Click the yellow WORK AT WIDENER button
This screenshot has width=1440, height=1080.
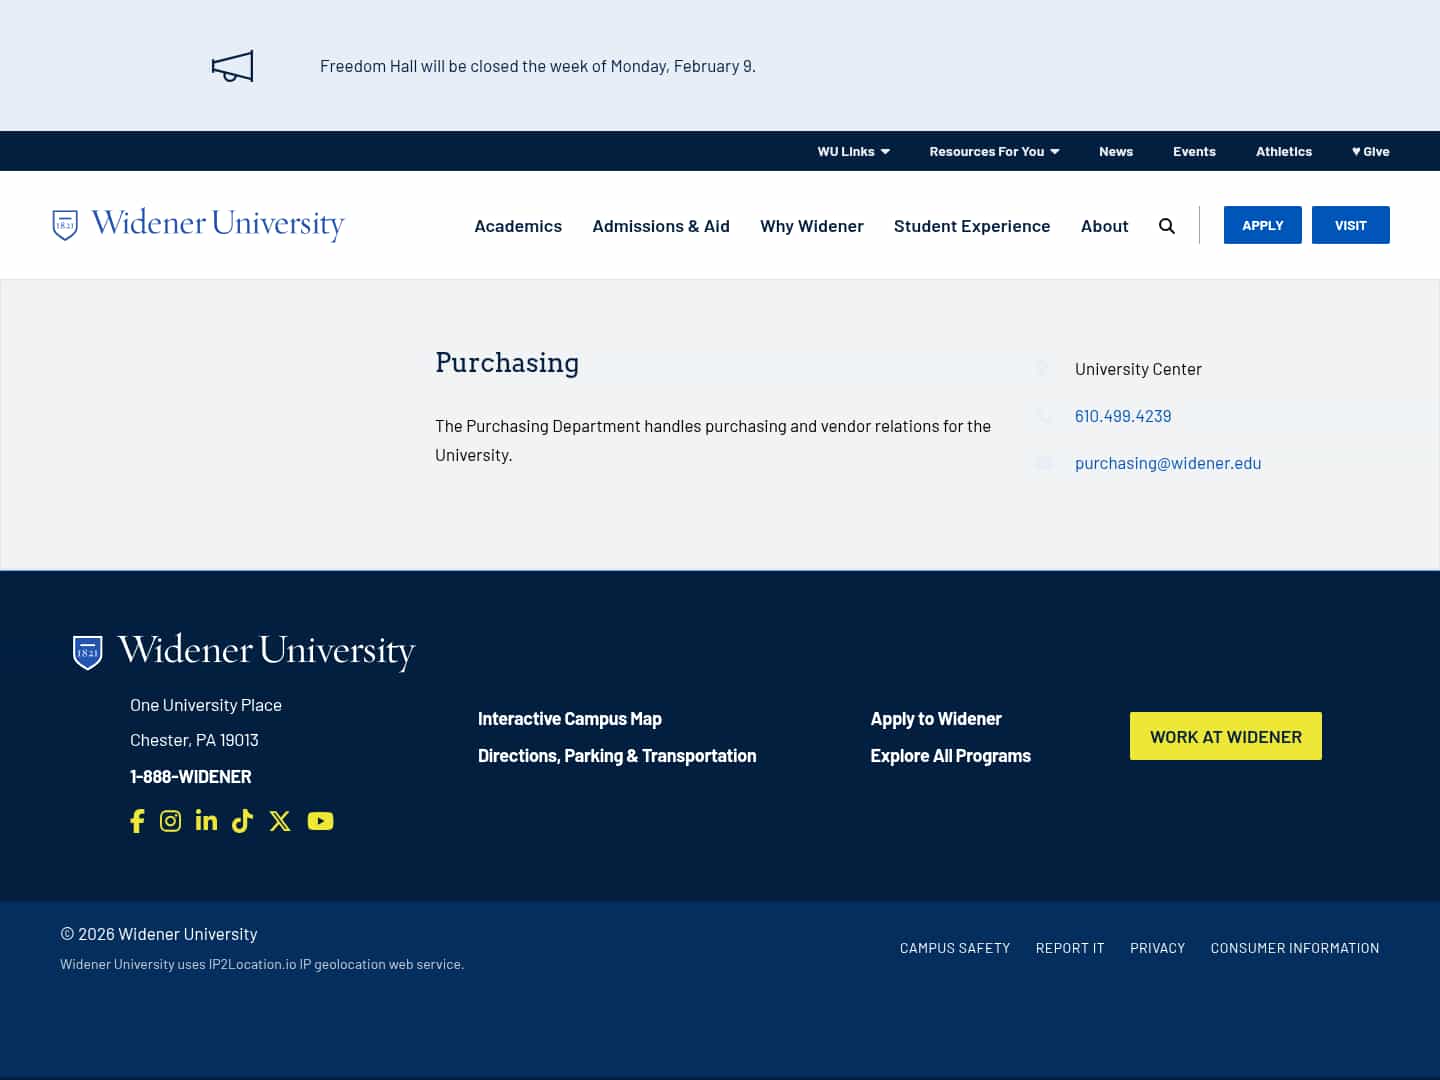point(1226,736)
